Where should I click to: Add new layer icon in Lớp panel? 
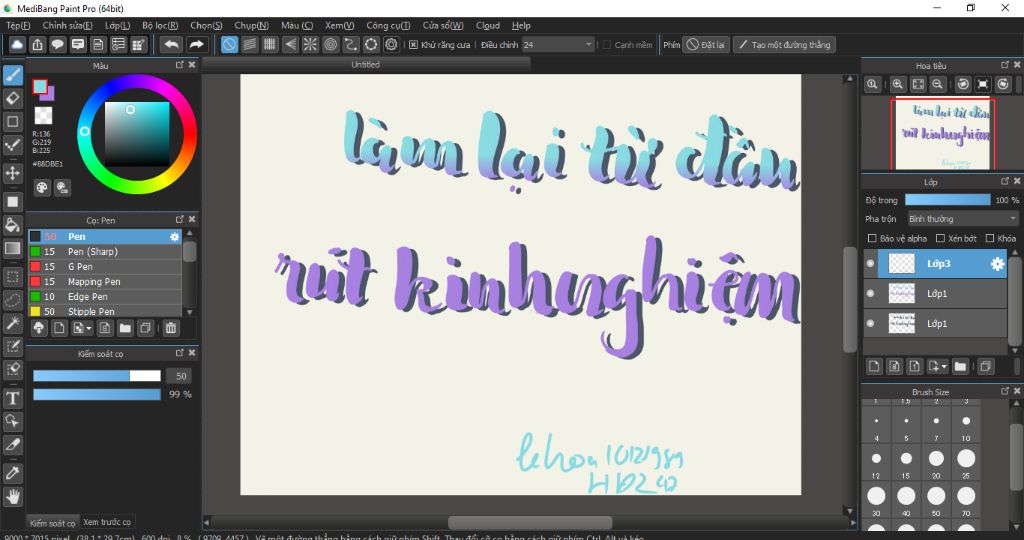874,366
